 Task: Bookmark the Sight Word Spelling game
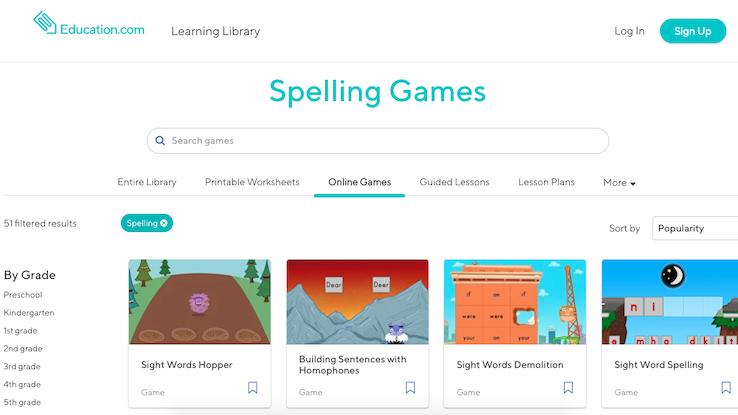tap(726, 387)
